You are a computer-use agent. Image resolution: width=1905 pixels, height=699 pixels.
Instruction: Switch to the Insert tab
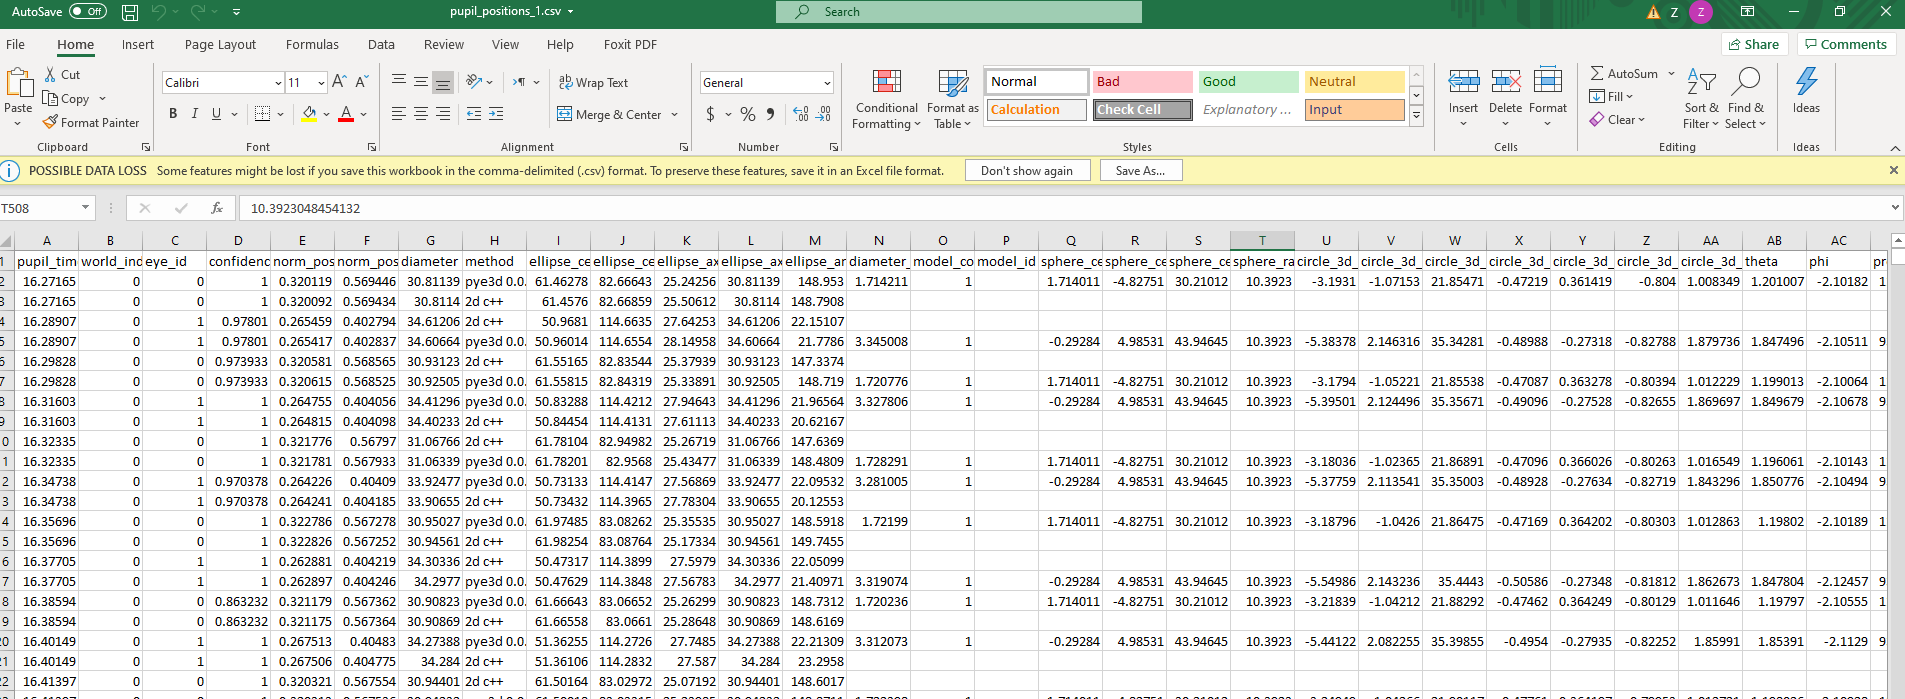tap(138, 44)
